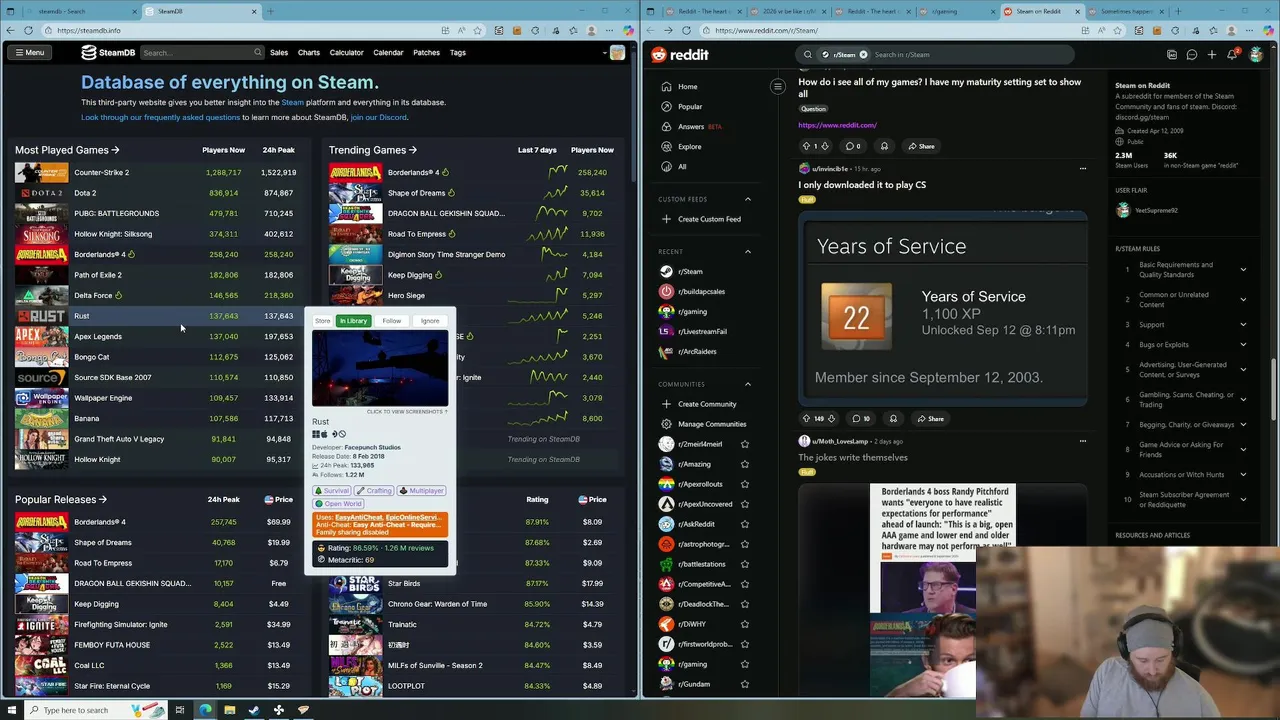Open the Most Played Games heading link
Screen dimensions: 1280x720
(67, 150)
